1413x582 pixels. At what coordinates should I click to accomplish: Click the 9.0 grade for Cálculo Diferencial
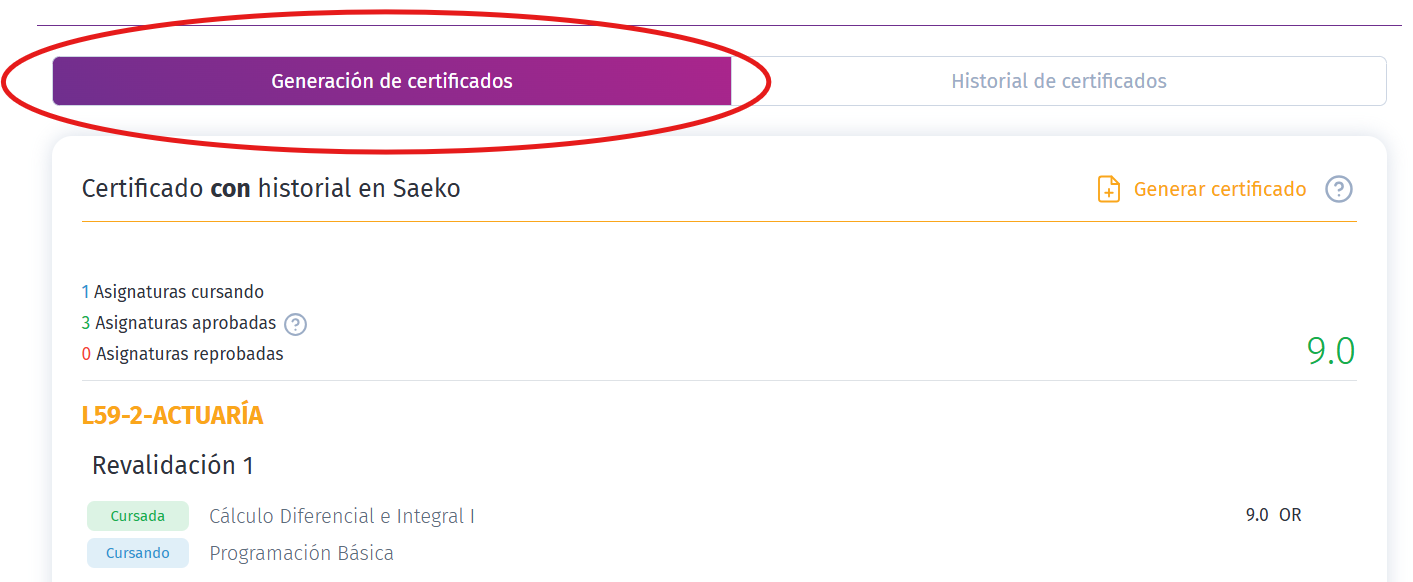coord(1257,515)
